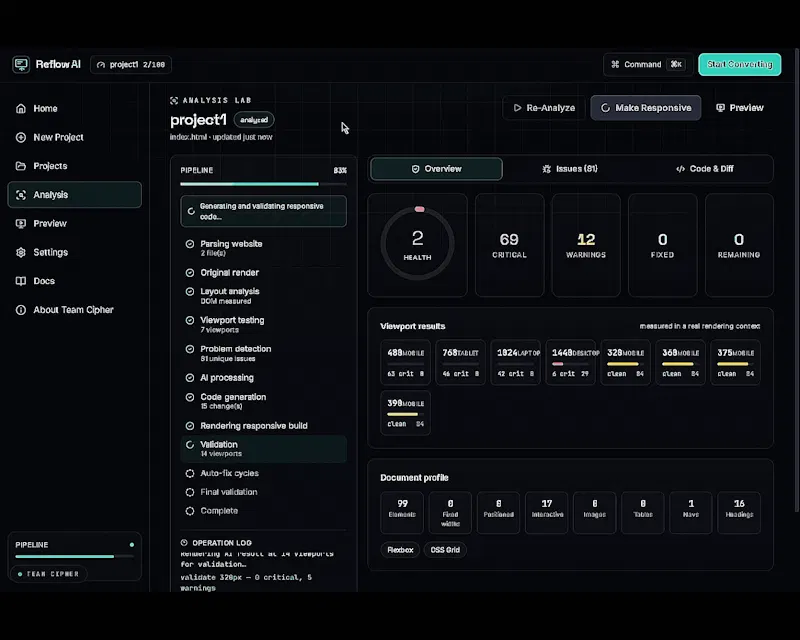Switch to the Overview tab
This screenshot has width=800, height=640.
pyautogui.click(x=436, y=169)
